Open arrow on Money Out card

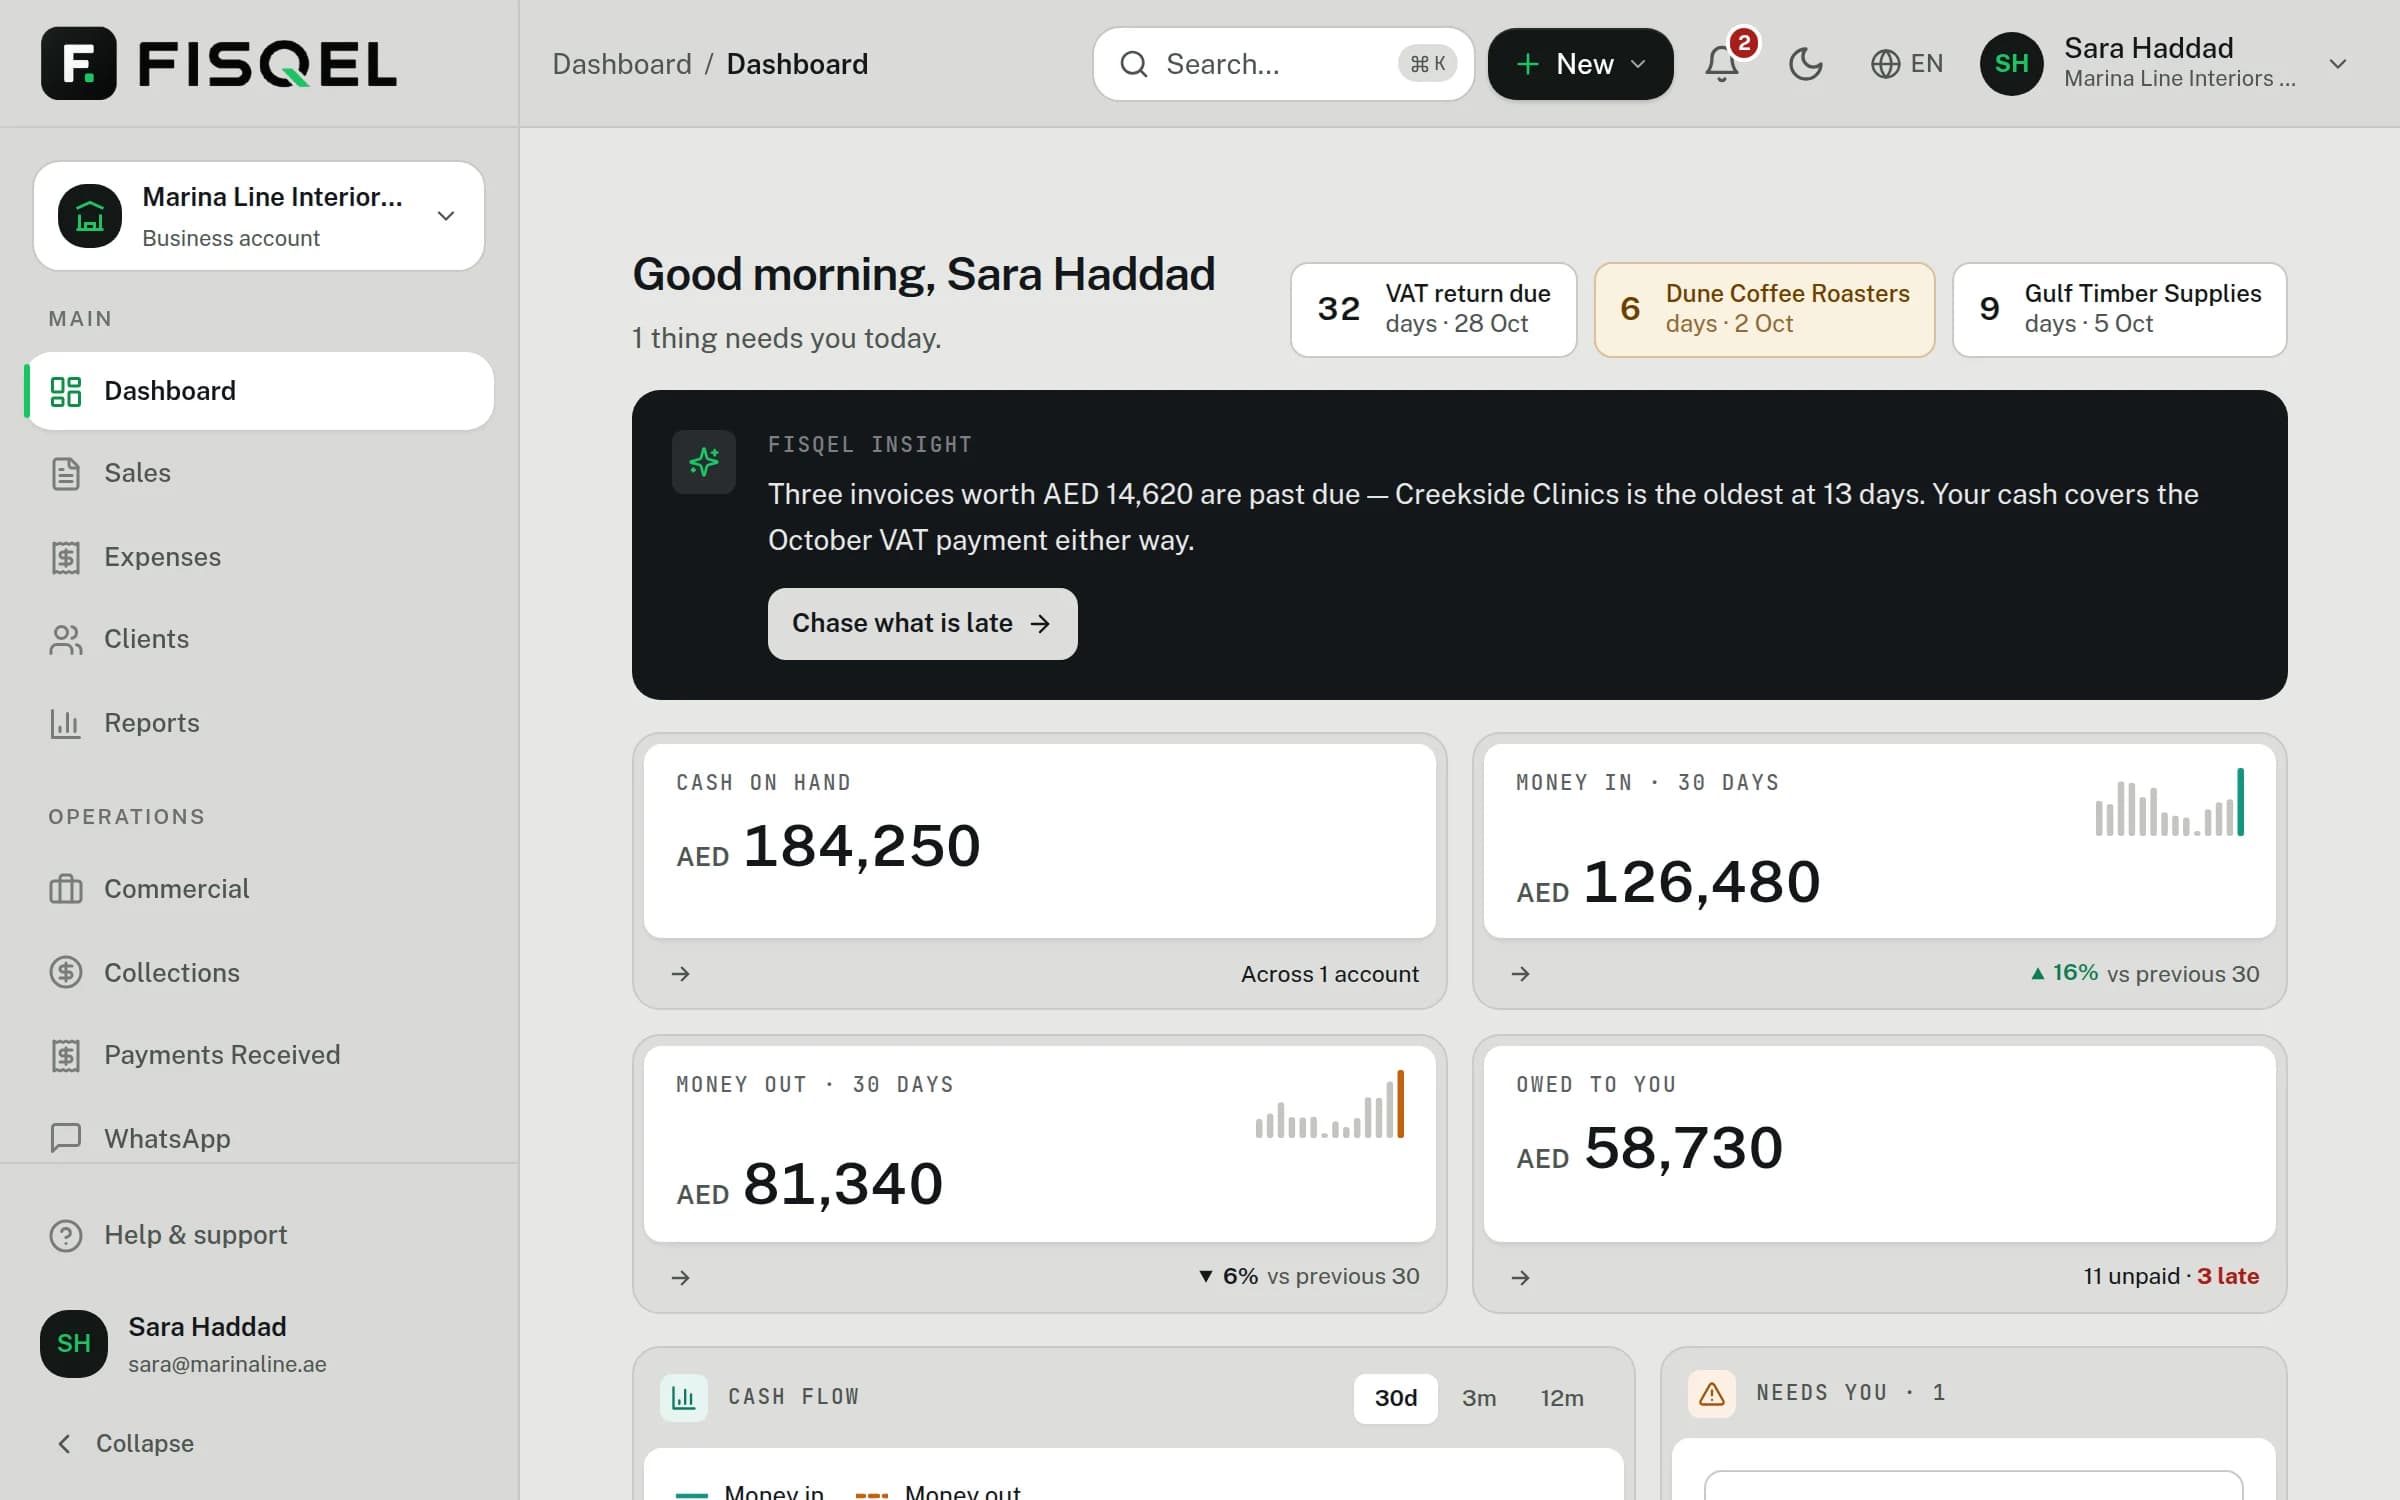coord(681,1277)
